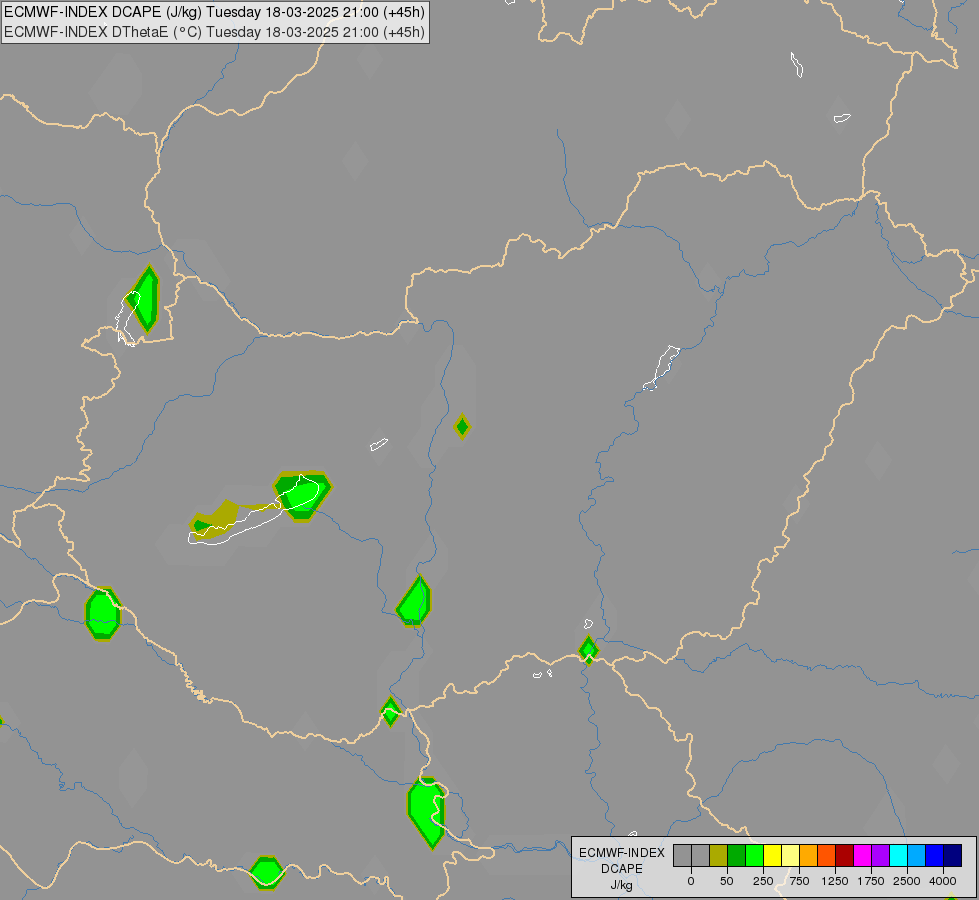Pick the purple legend swatch
This screenshot has width=979, height=900.
coord(881,855)
